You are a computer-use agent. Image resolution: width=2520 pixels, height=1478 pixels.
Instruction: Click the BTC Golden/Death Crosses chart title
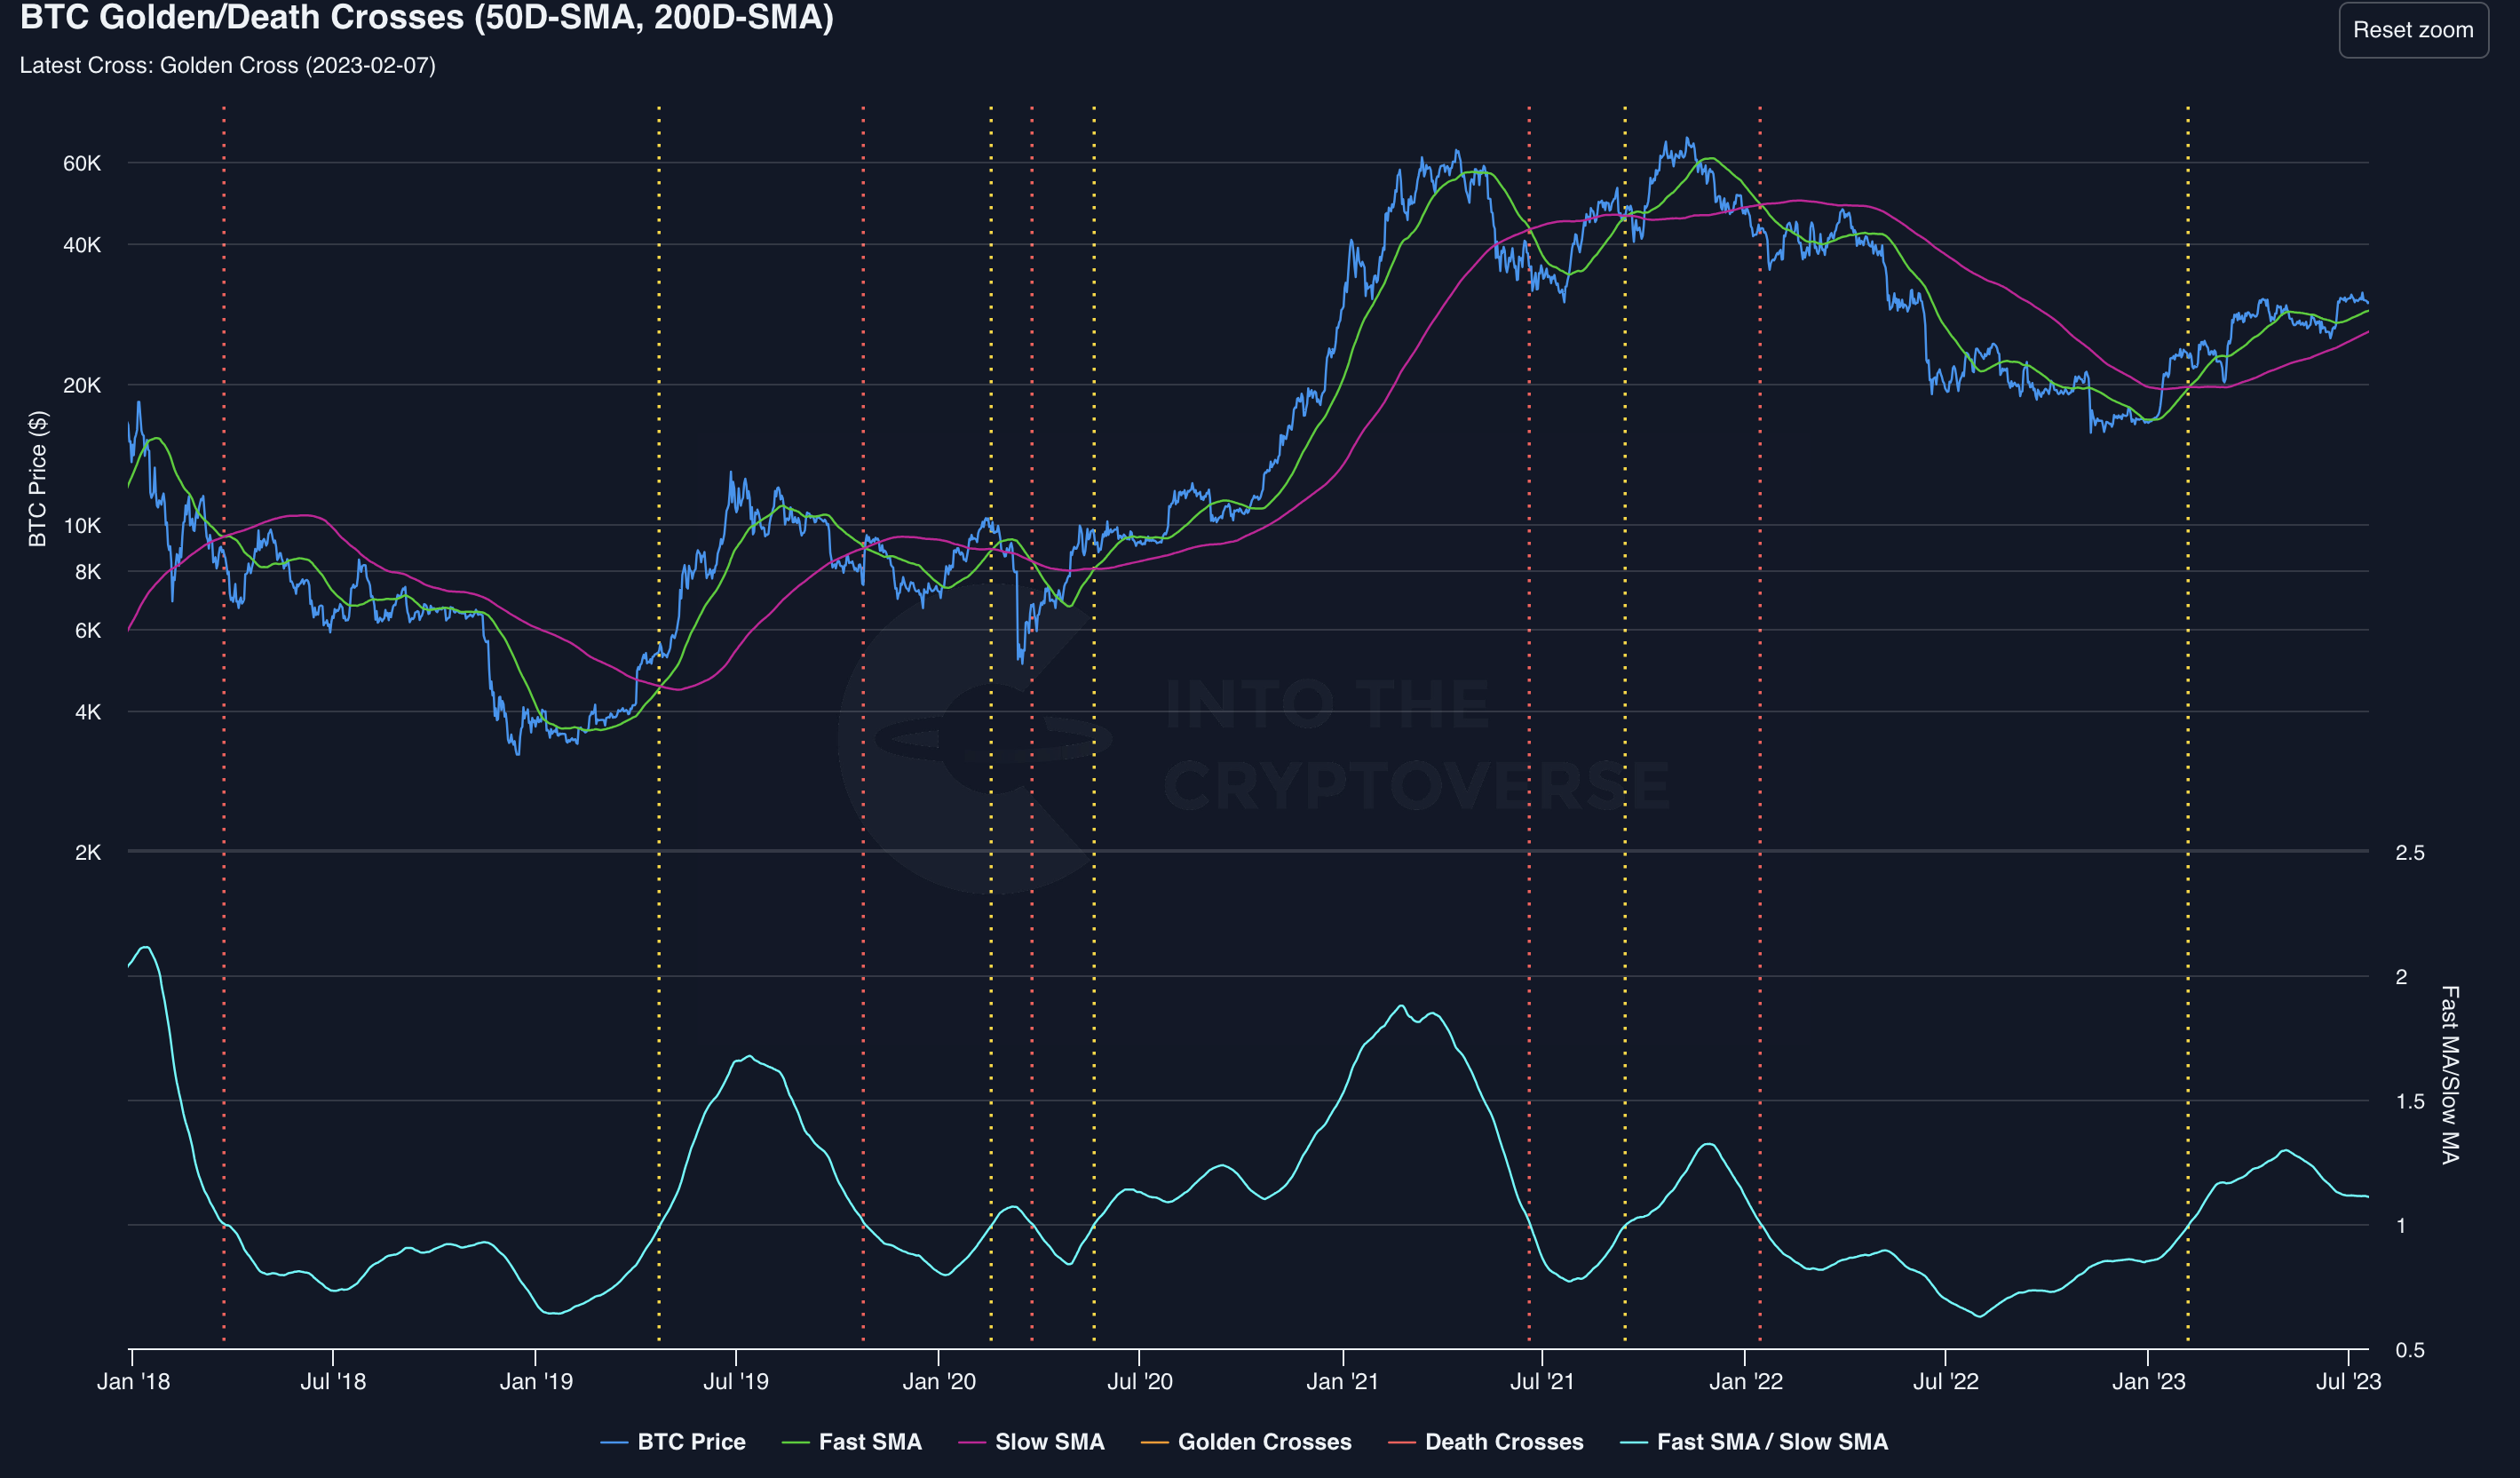click(426, 18)
